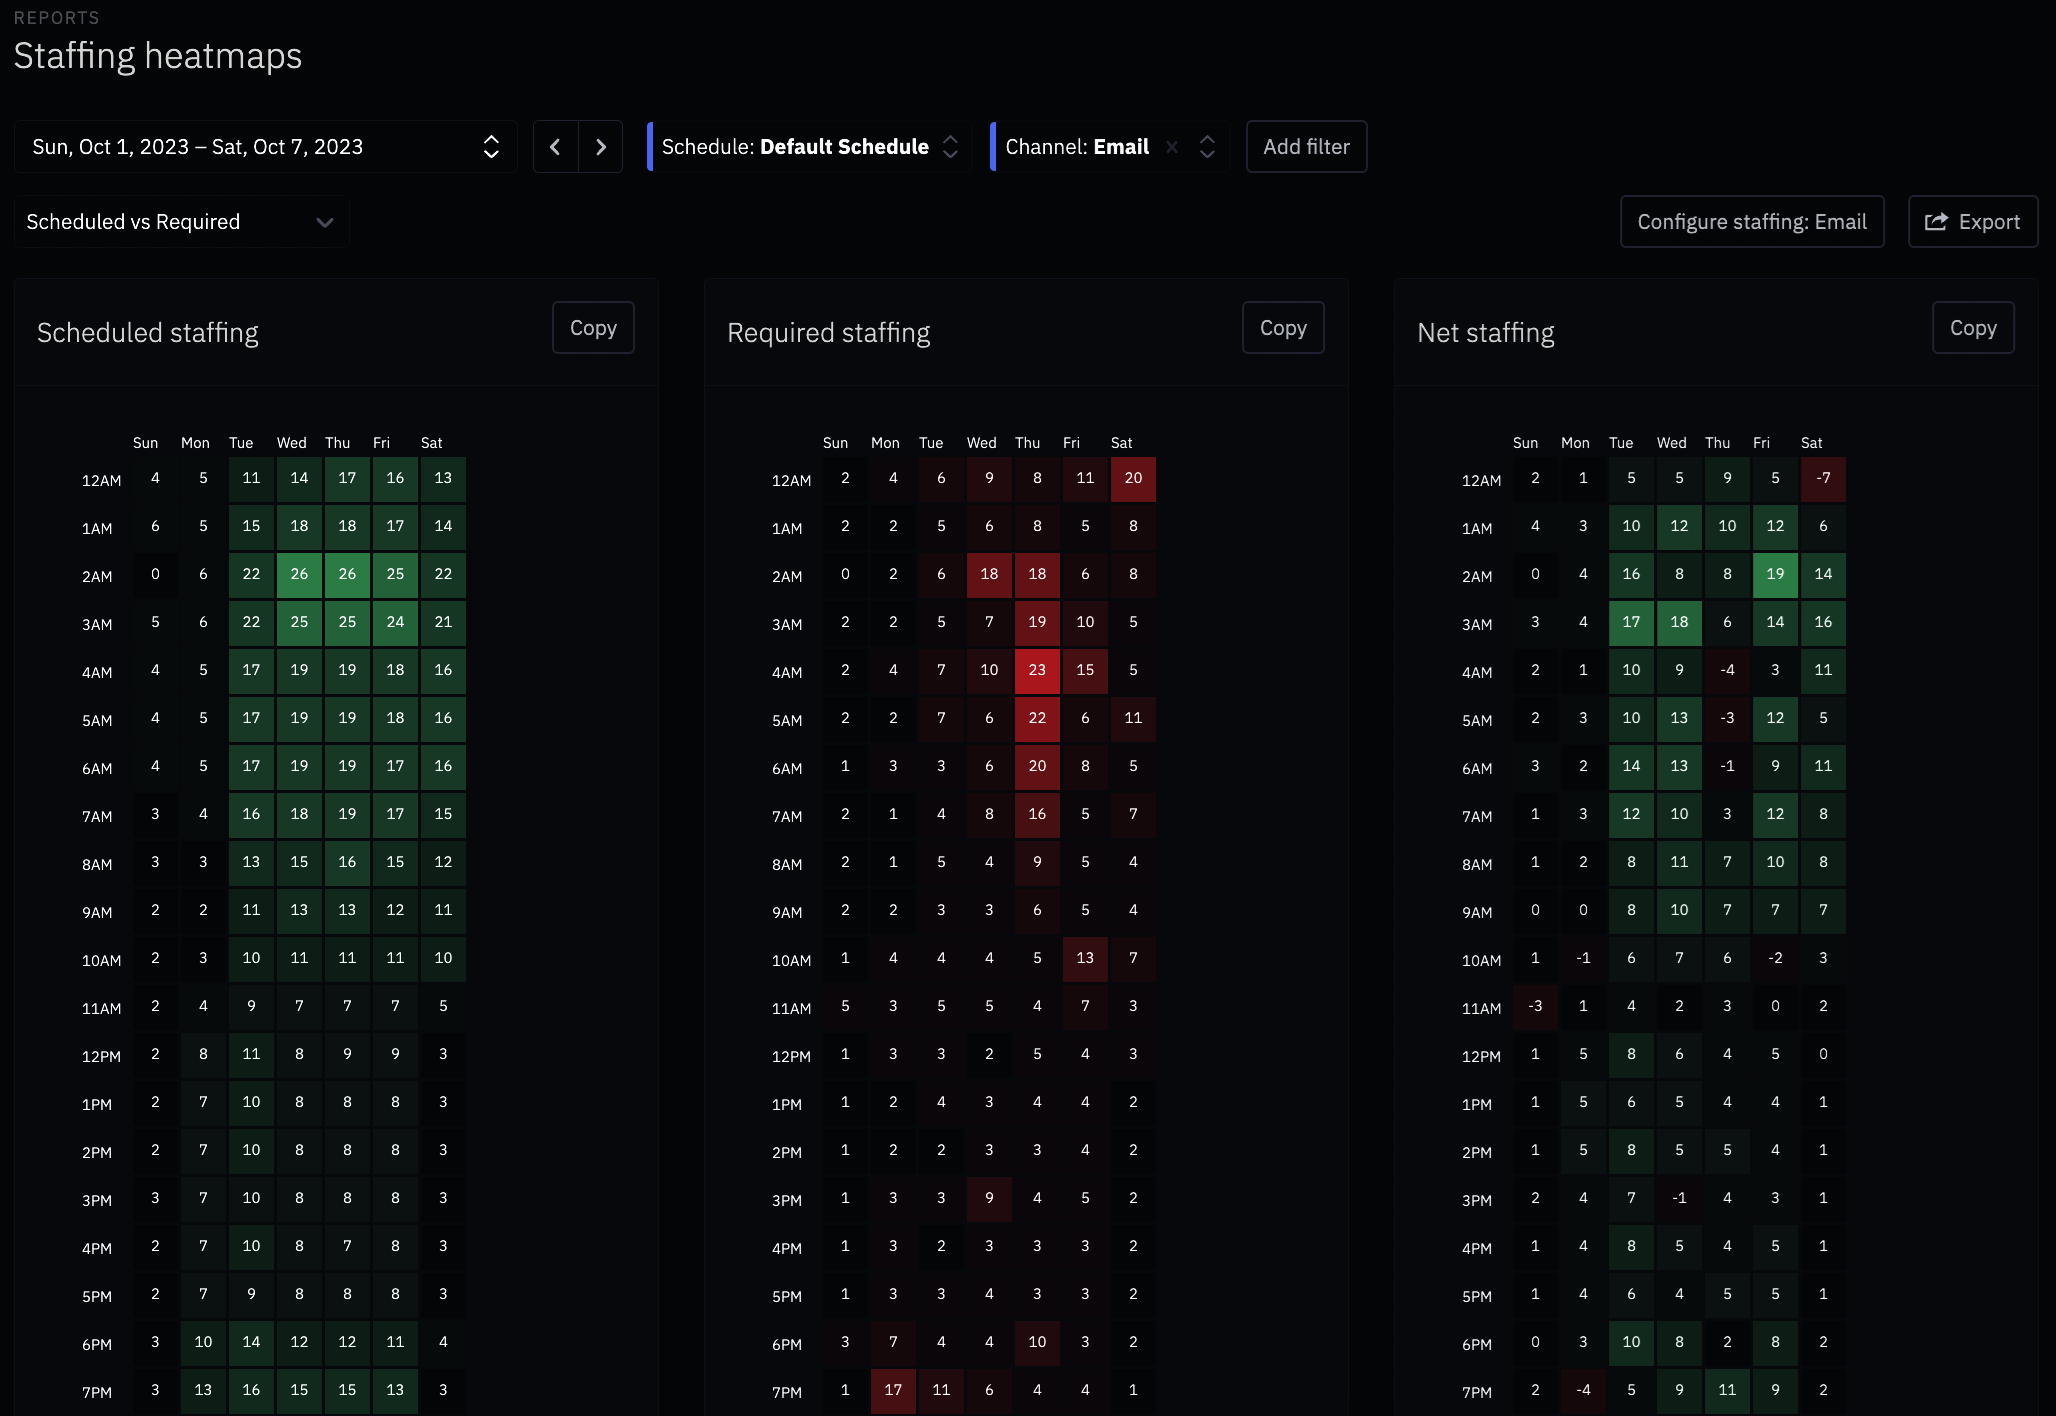
Task: Select Wednesday 2AM scheduled cell showing 26
Action: coord(299,574)
